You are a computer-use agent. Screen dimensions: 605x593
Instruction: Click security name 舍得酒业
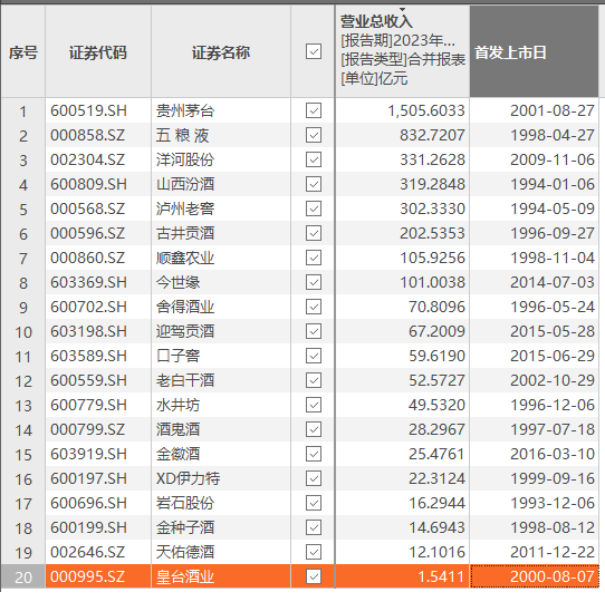point(185,307)
